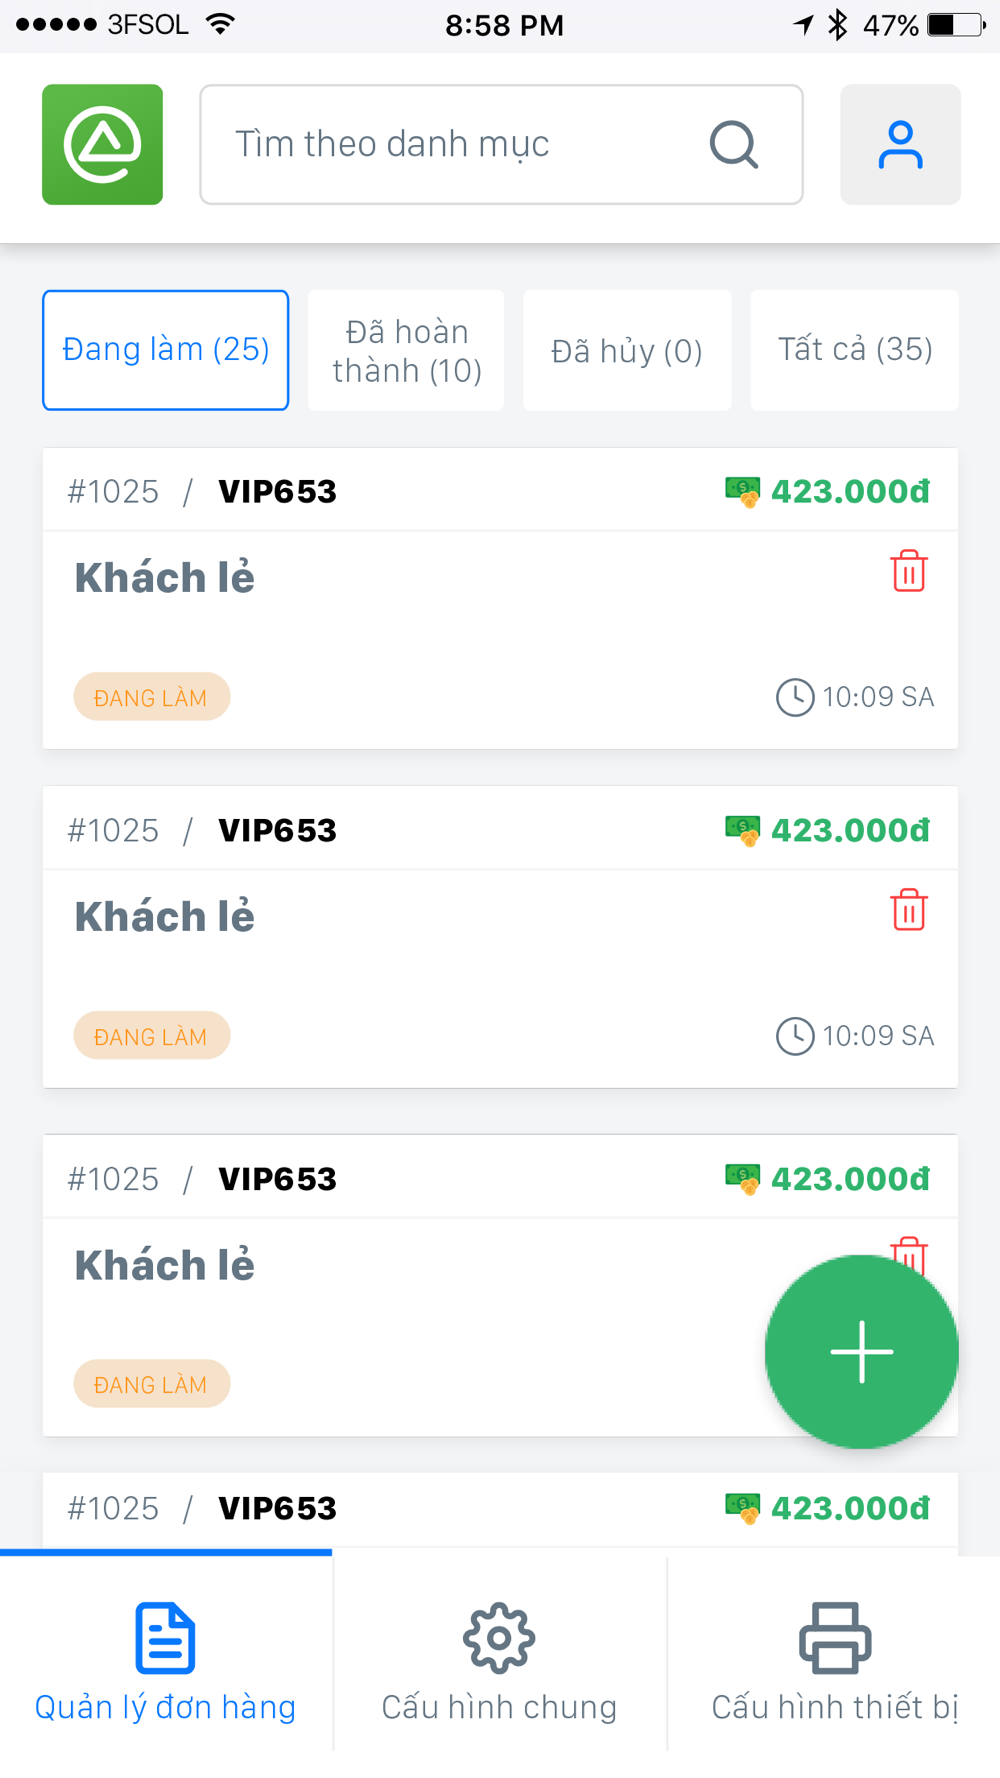Delete the first order with trash icon
This screenshot has width=1000, height=1778.
(908, 571)
